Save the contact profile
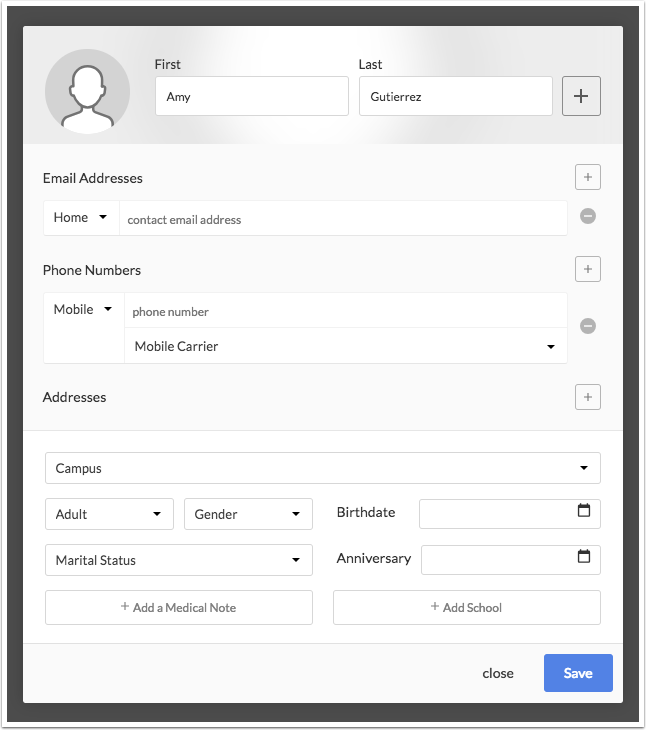 point(578,673)
